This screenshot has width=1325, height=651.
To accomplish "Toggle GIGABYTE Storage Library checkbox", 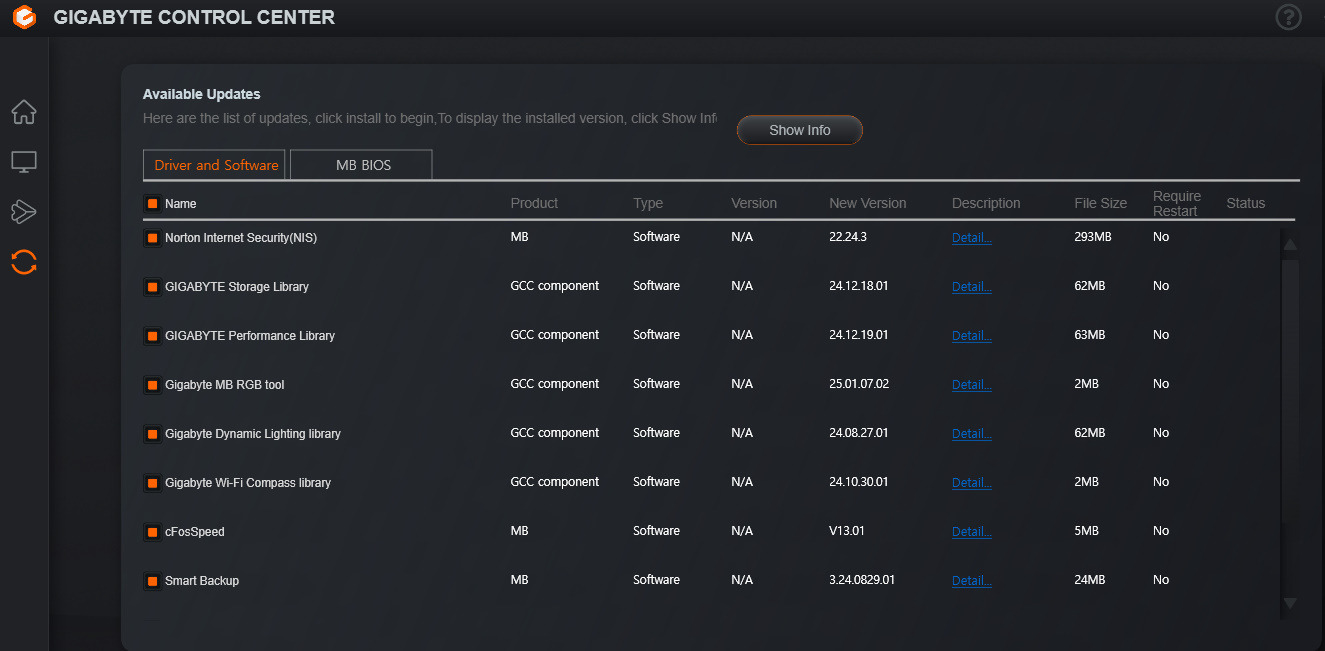I will pos(152,287).
